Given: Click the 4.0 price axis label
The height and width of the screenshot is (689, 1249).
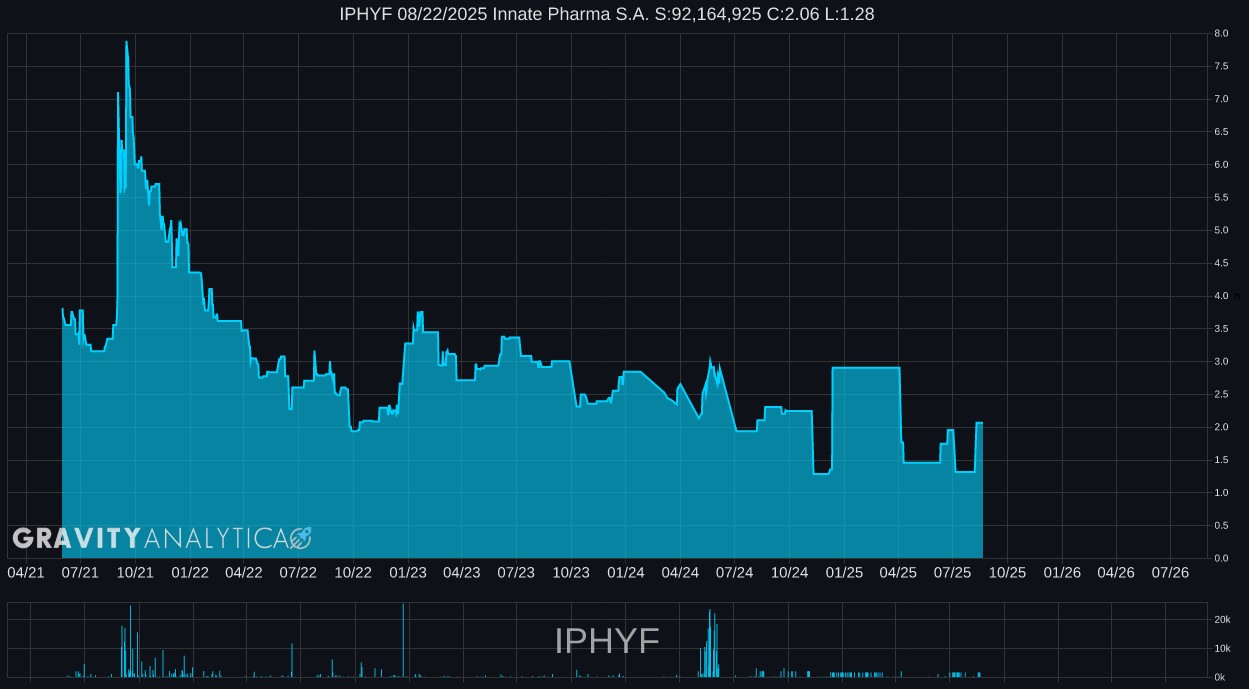Looking at the screenshot, I should click(1221, 296).
